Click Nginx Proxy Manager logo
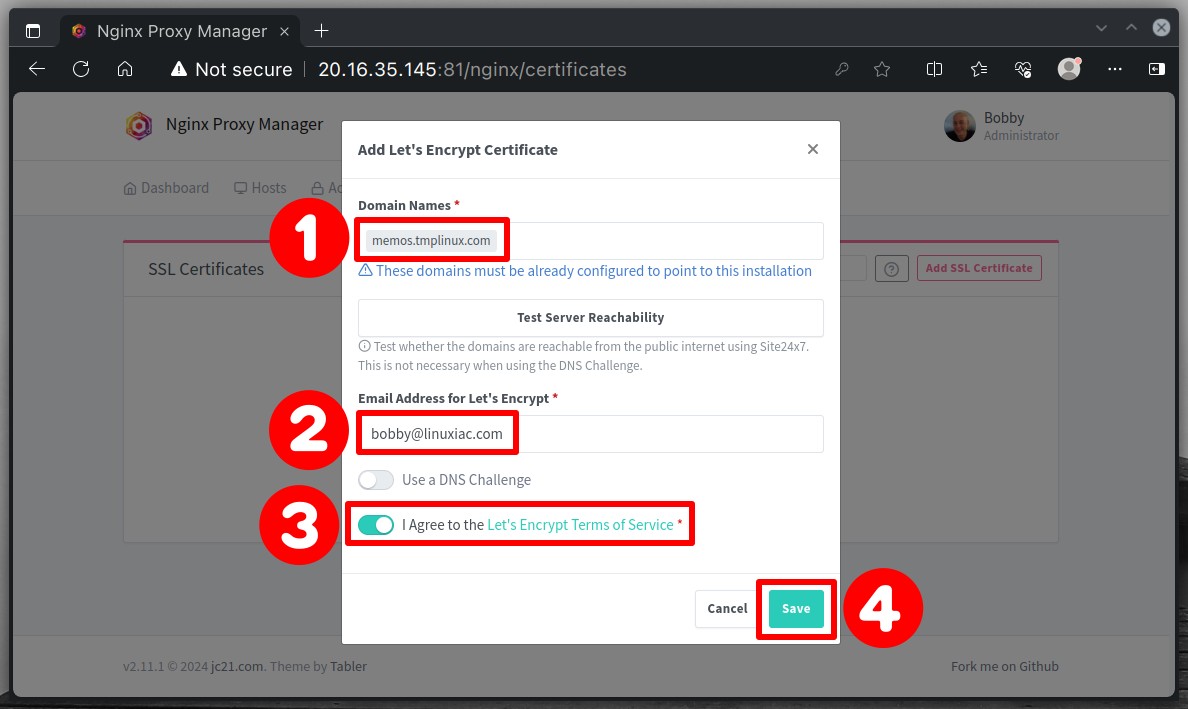This screenshot has height=709, width=1188. 139,125
